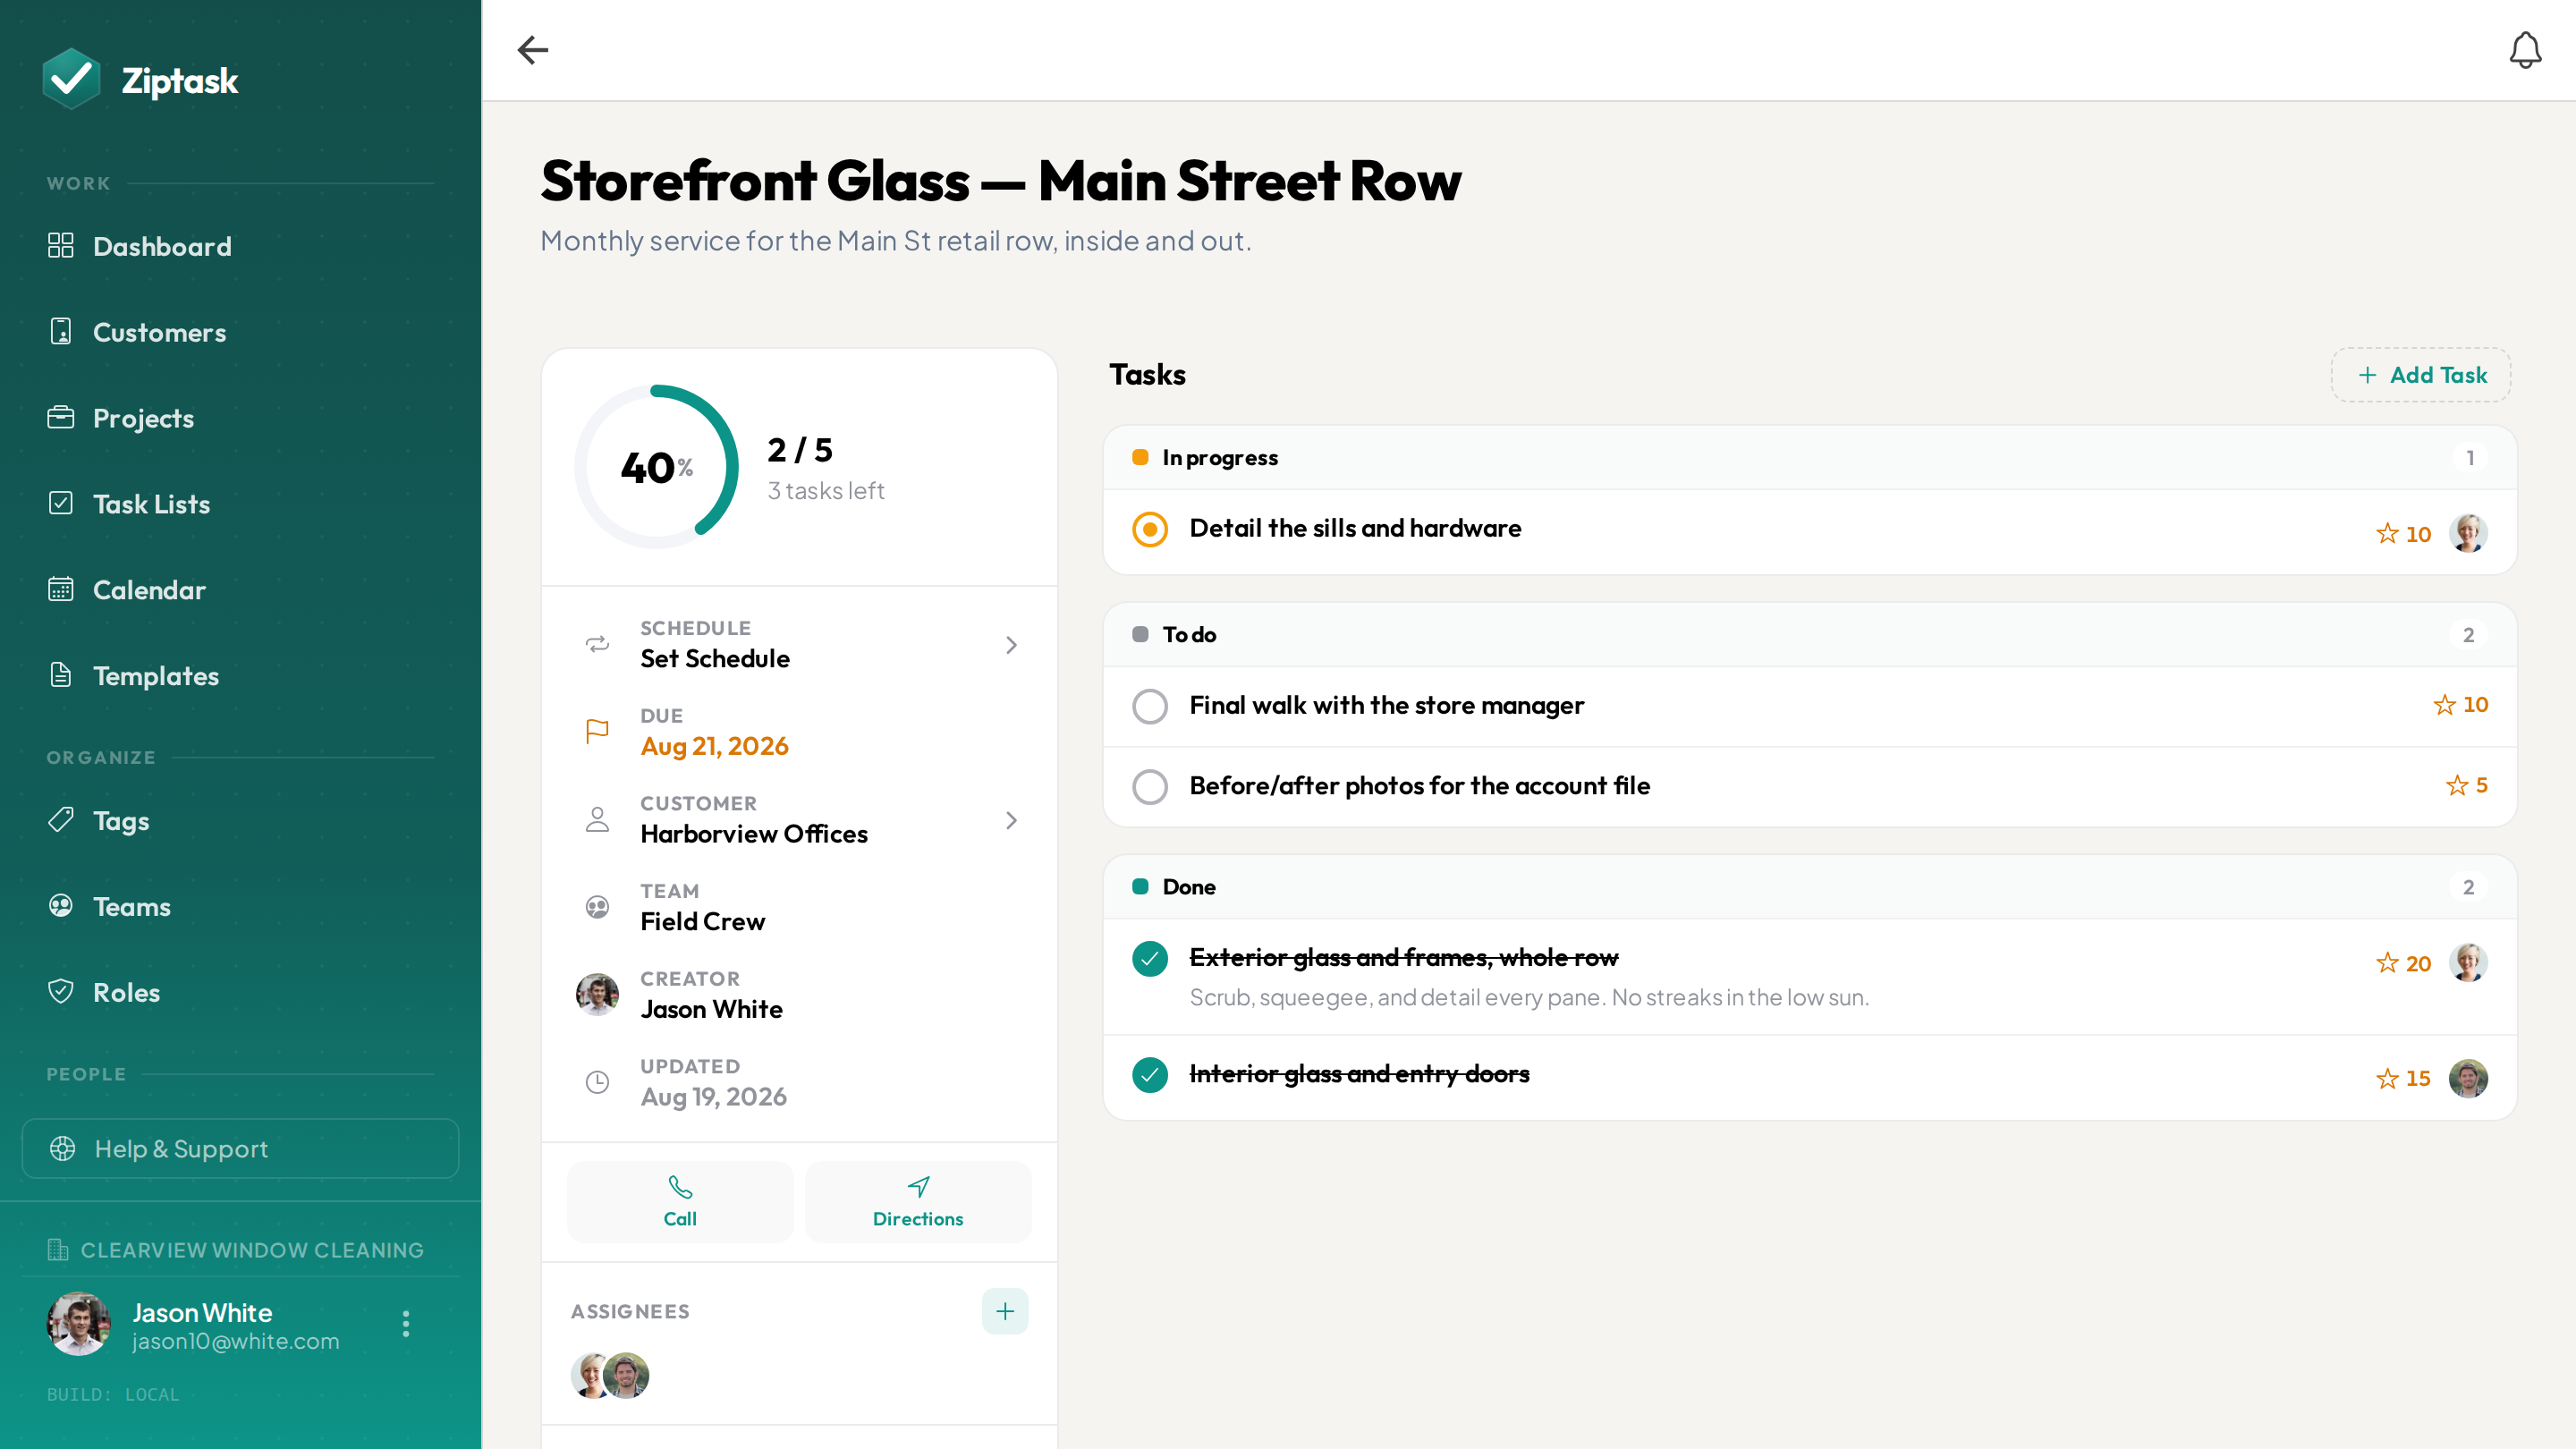Click star points on Interior glass task
Image resolution: width=2576 pixels, height=1449 pixels.
coord(2402,1078)
